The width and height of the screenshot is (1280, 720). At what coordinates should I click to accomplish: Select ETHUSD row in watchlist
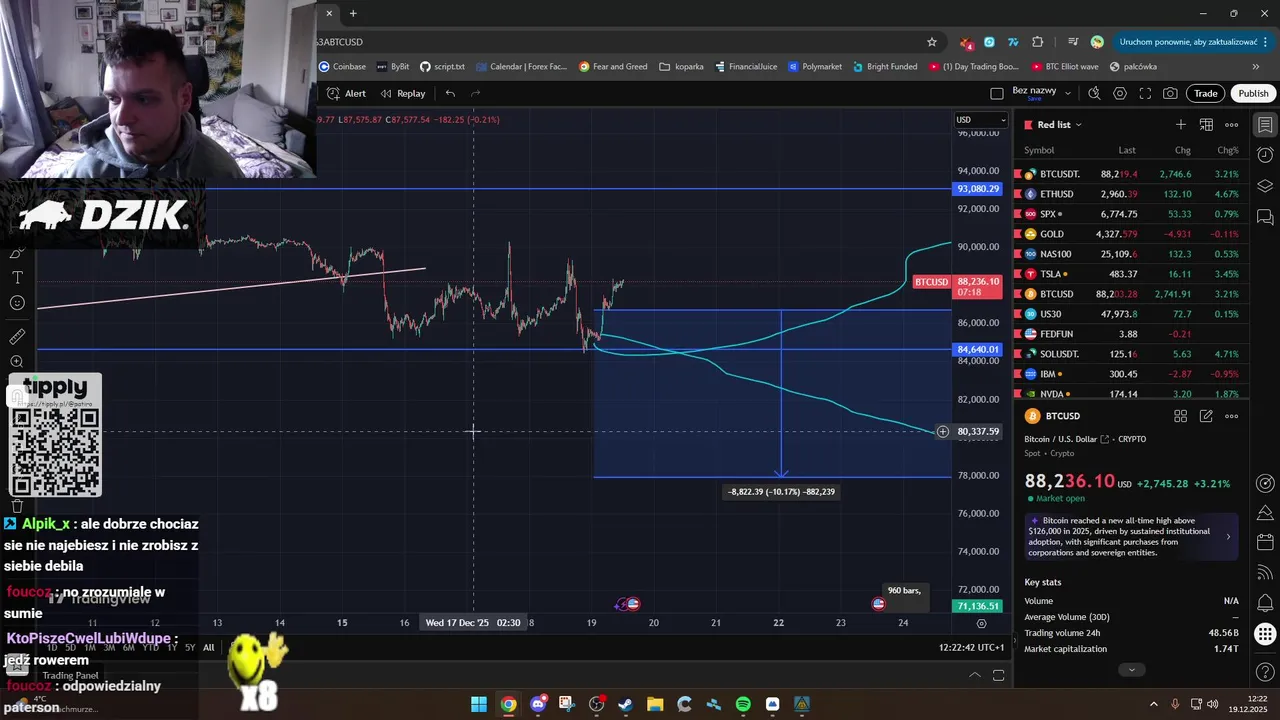click(1131, 194)
